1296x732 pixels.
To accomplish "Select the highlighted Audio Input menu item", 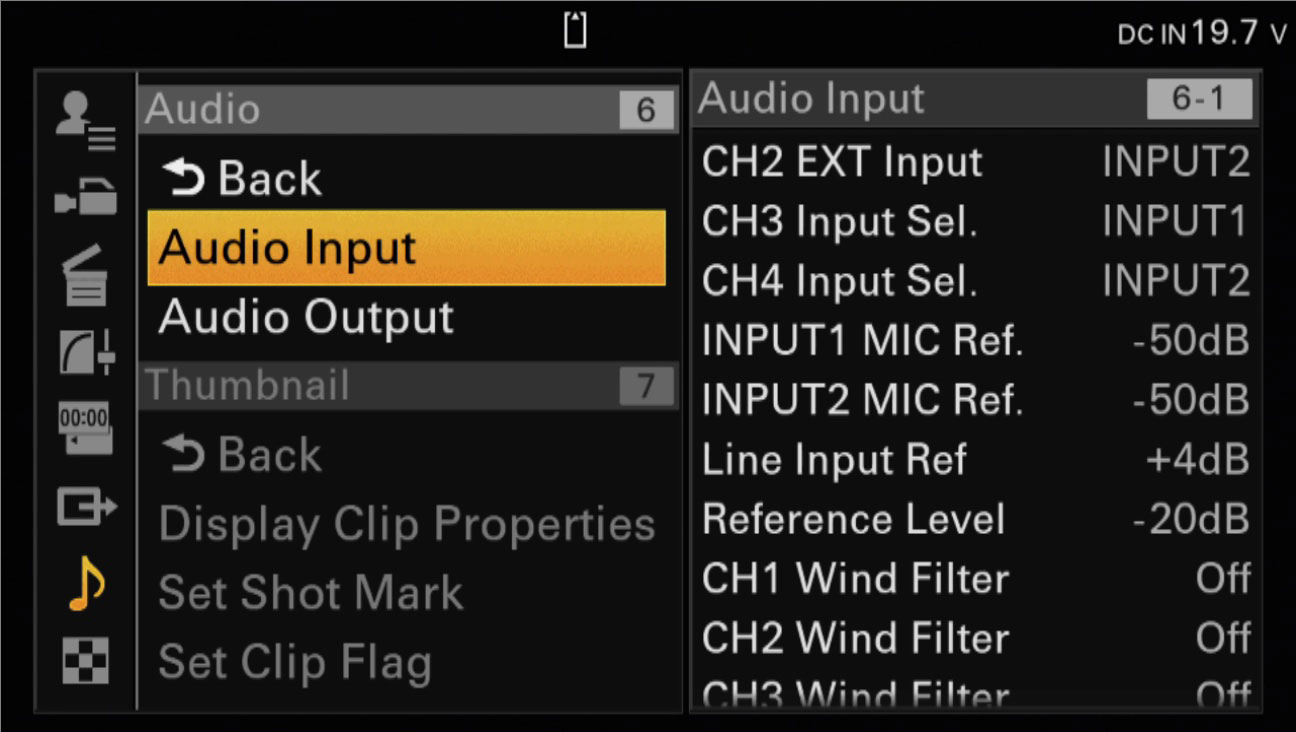I will tap(406, 247).
